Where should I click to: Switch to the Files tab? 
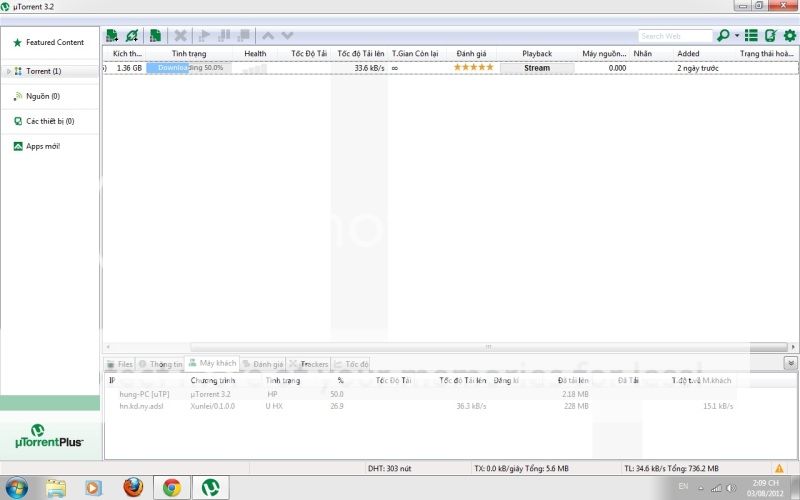[x=120, y=364]
